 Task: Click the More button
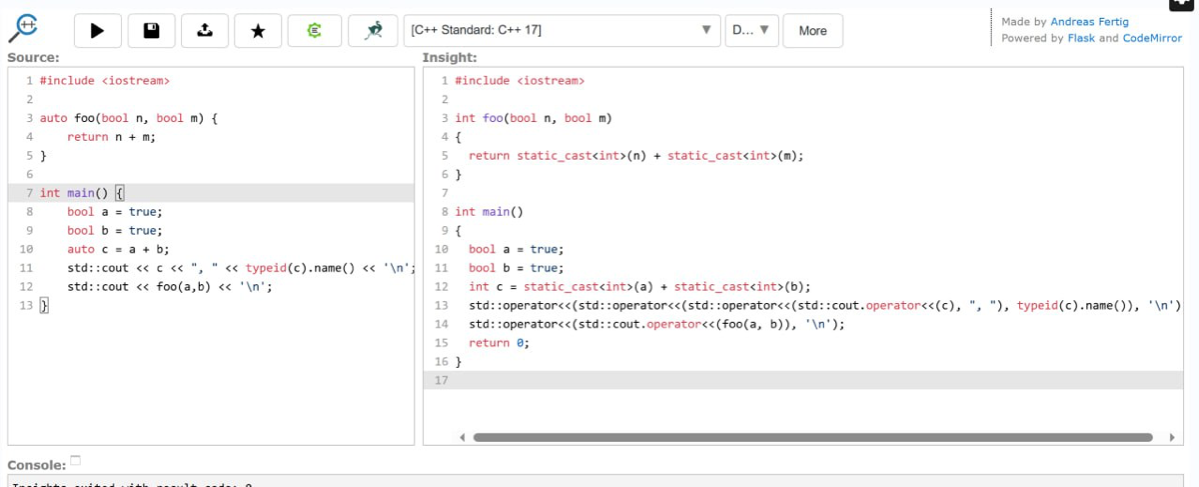pos(812,31)
